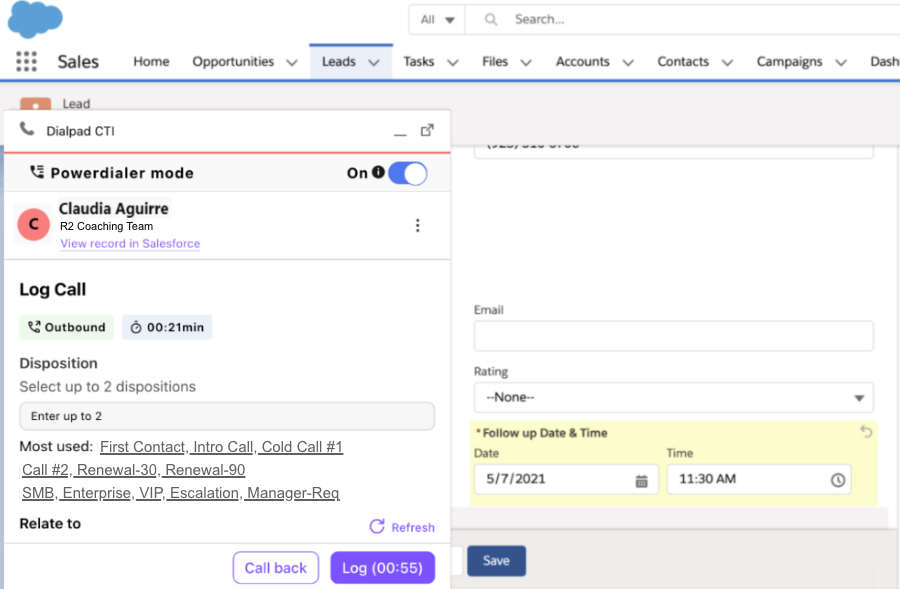Open the Files tab
The height and width of the screenshot is (589, 900).
pyautogui.click(x=495, y=61)
